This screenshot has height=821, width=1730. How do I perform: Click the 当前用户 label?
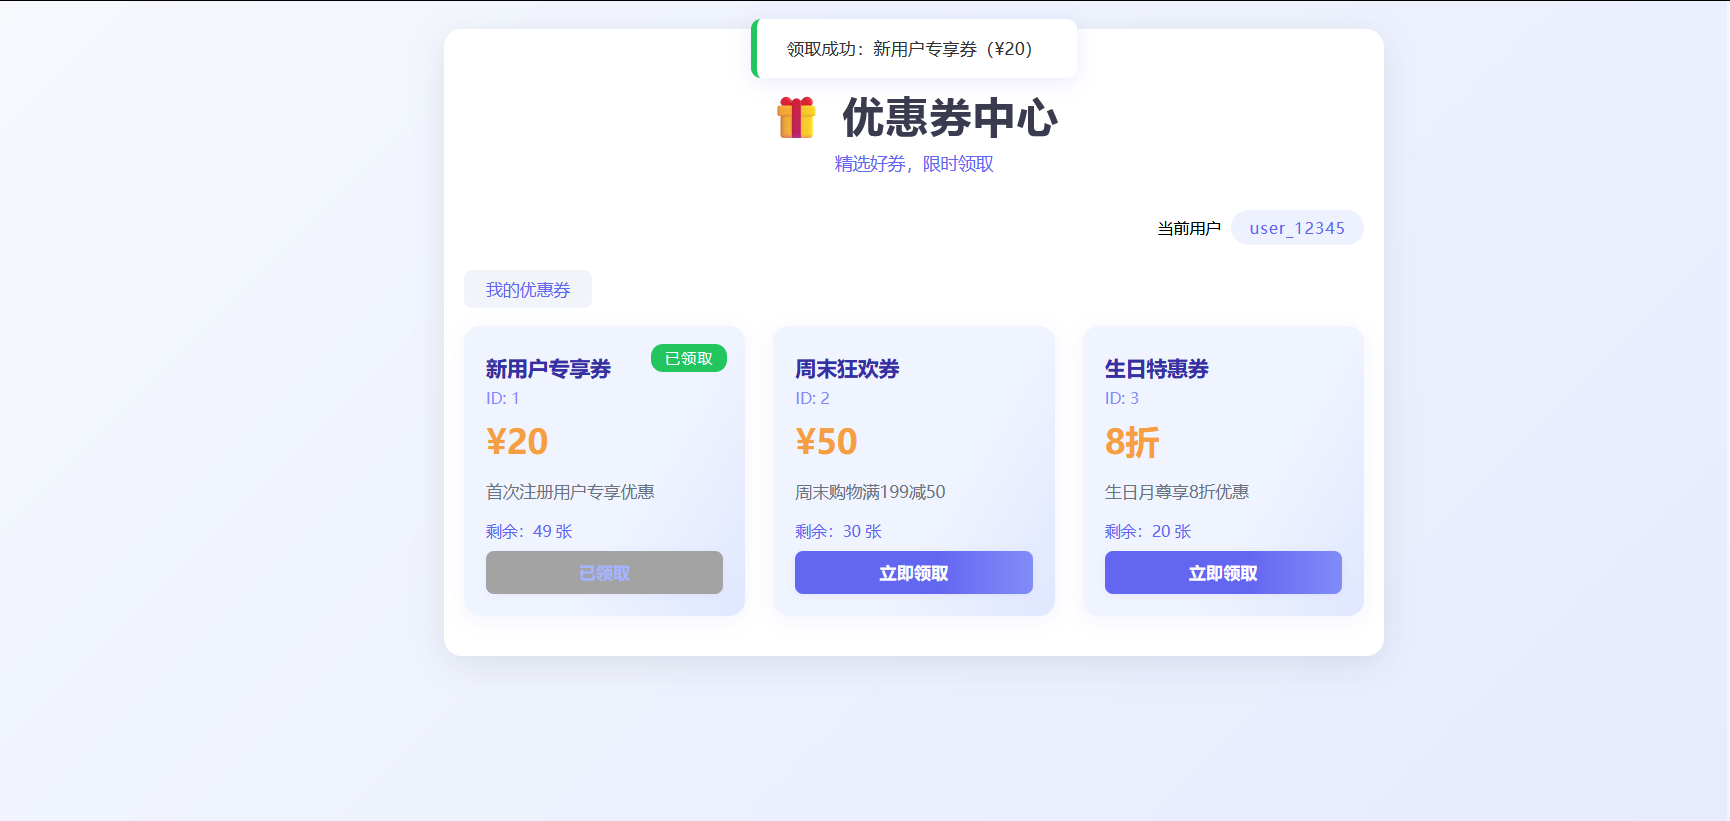pos(1189,228)
